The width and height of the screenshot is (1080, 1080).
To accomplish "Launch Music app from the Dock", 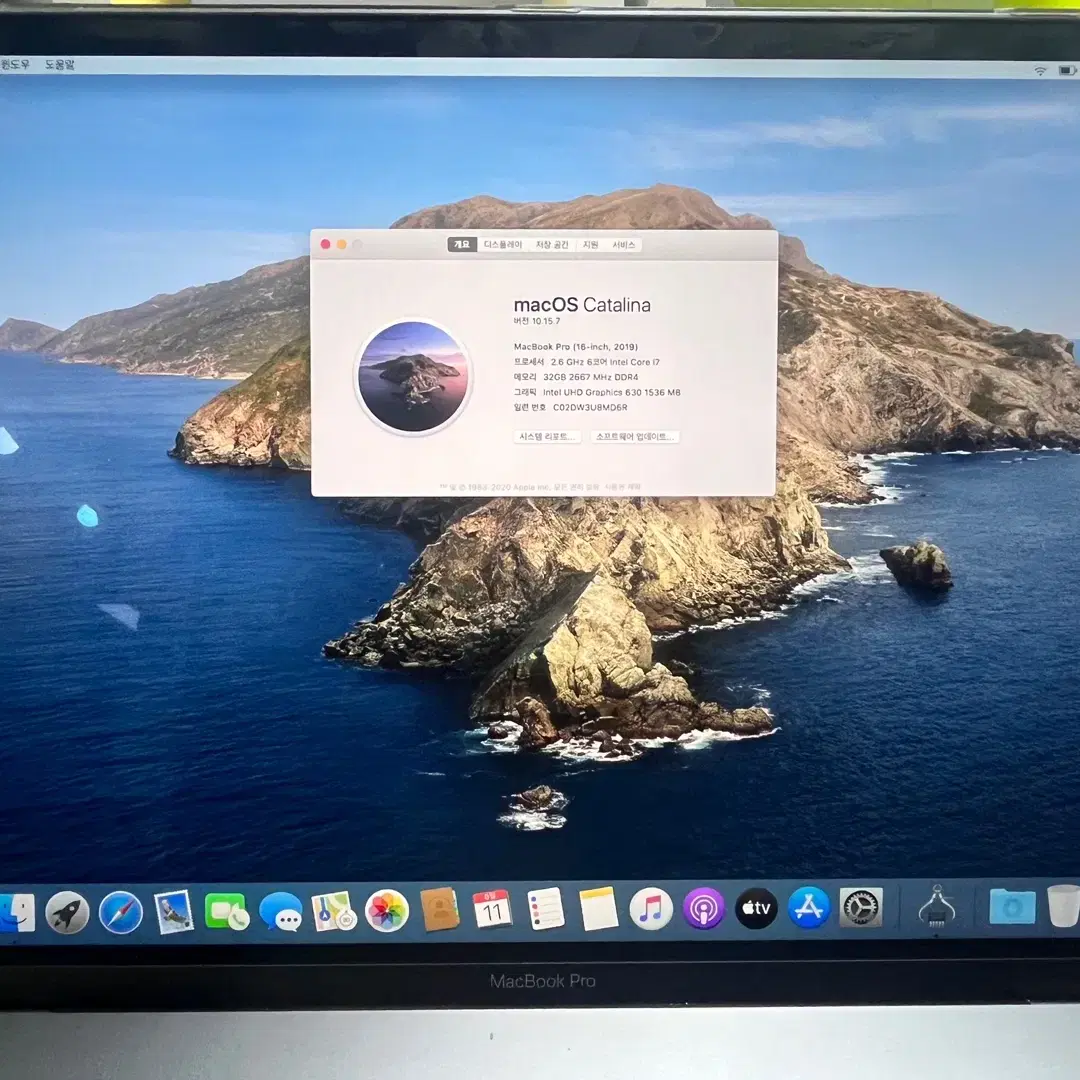I will click(x=651, y=908).
